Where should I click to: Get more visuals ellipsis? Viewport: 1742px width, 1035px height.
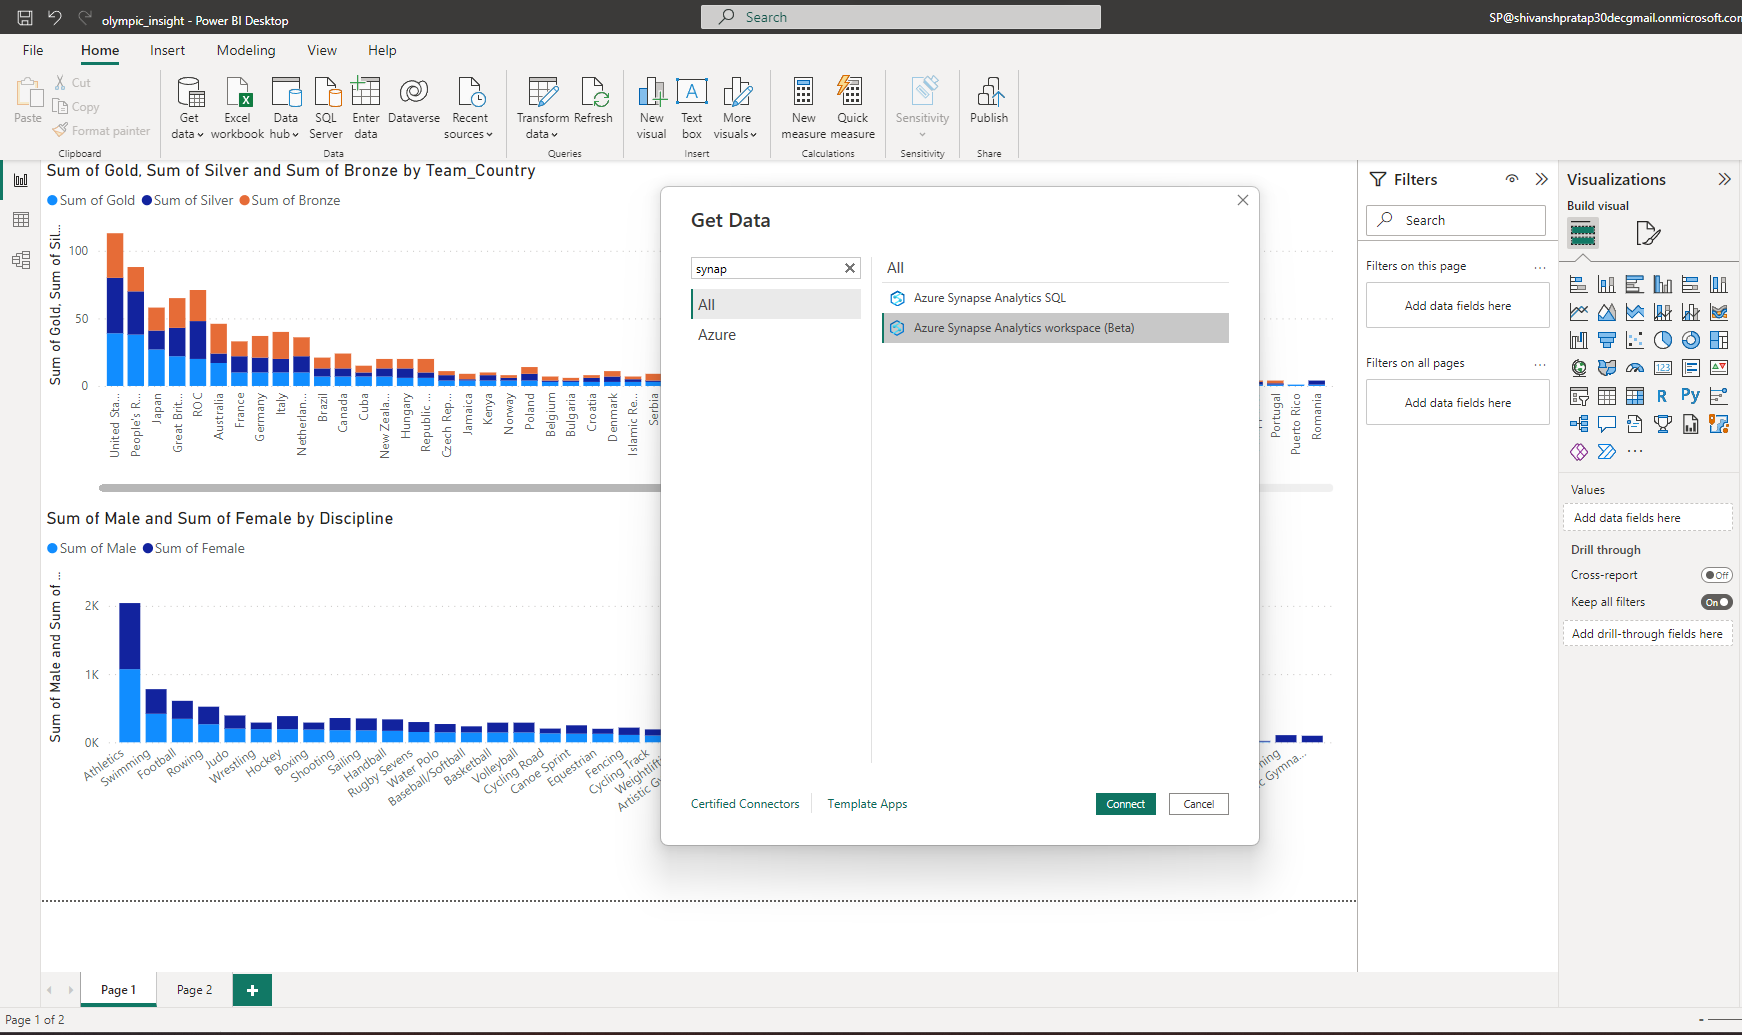[1635, 452]
